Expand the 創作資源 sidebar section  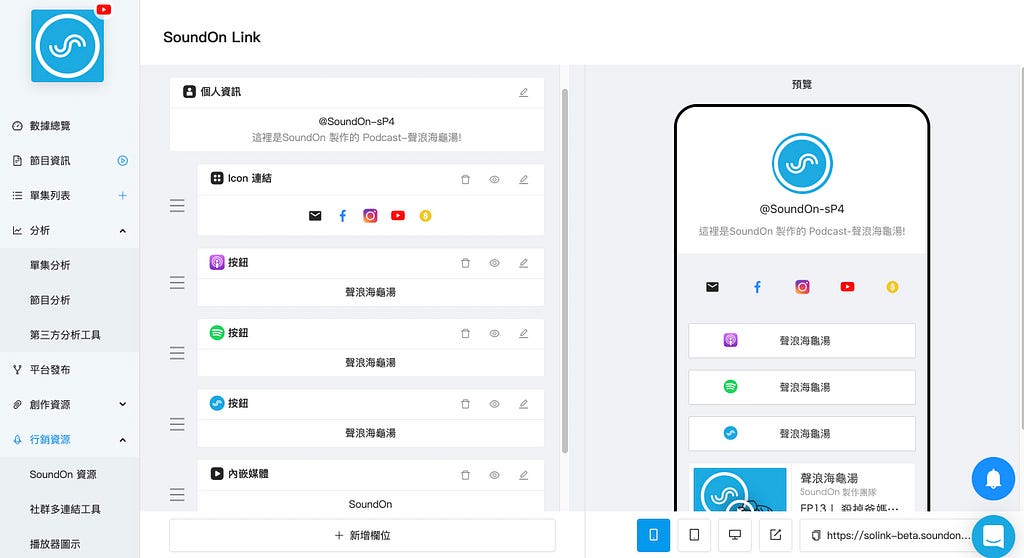click(x=123, y=404)
